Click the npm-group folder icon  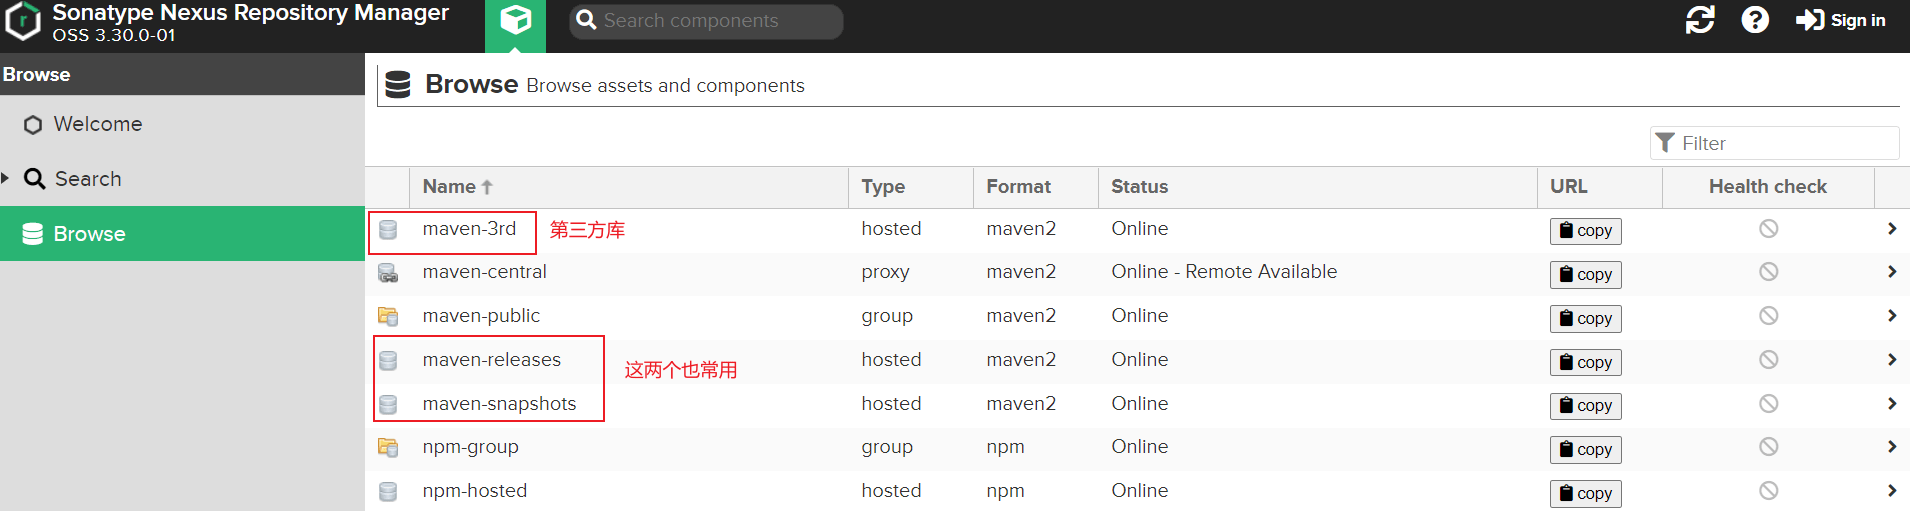[x=388, y=448]
